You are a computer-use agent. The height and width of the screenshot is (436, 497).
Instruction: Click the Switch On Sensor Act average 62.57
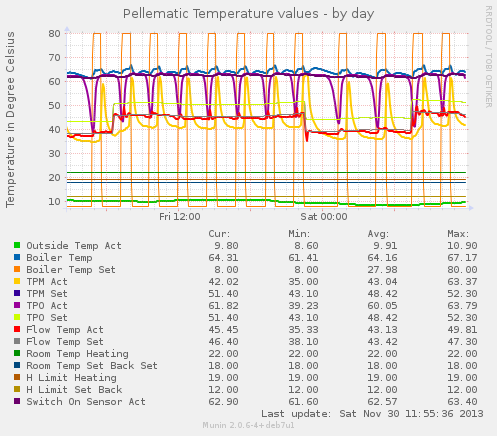point(382,402)
